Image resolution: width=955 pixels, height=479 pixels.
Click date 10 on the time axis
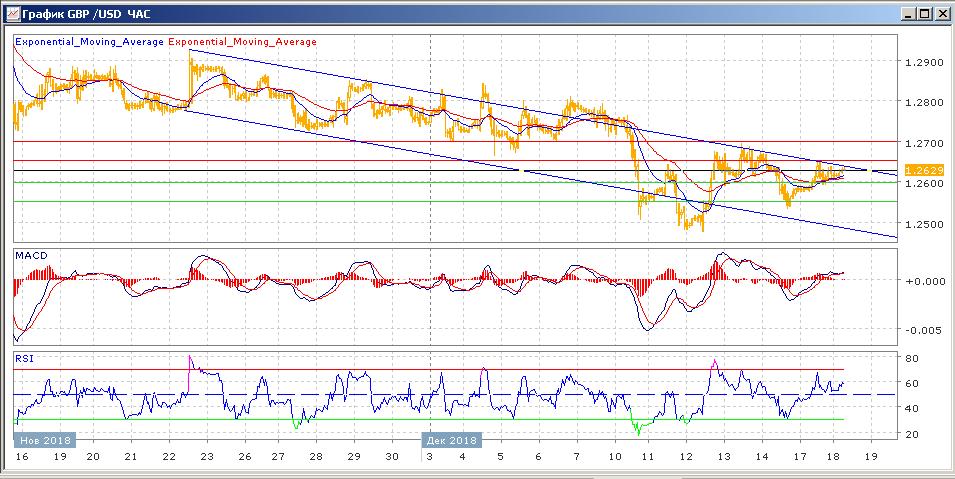coord(612,455)
